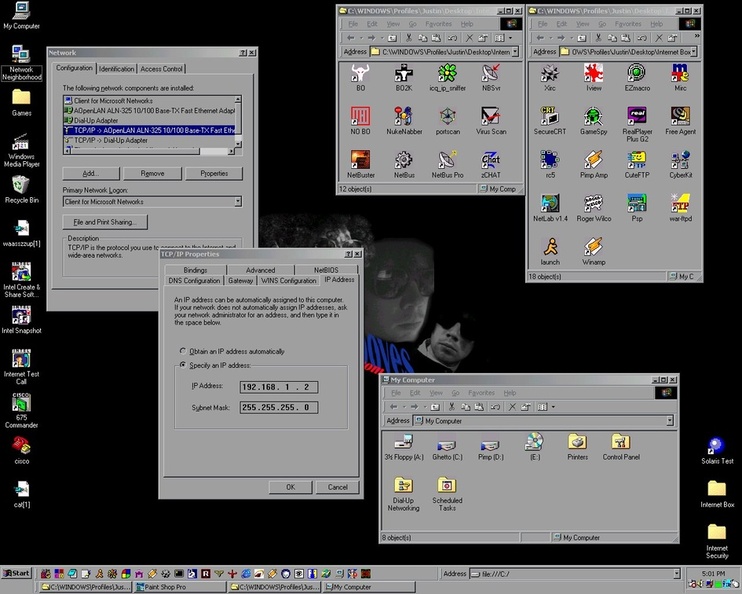Expand the Primary Network Logon dropdown

[x=238, y=202]
